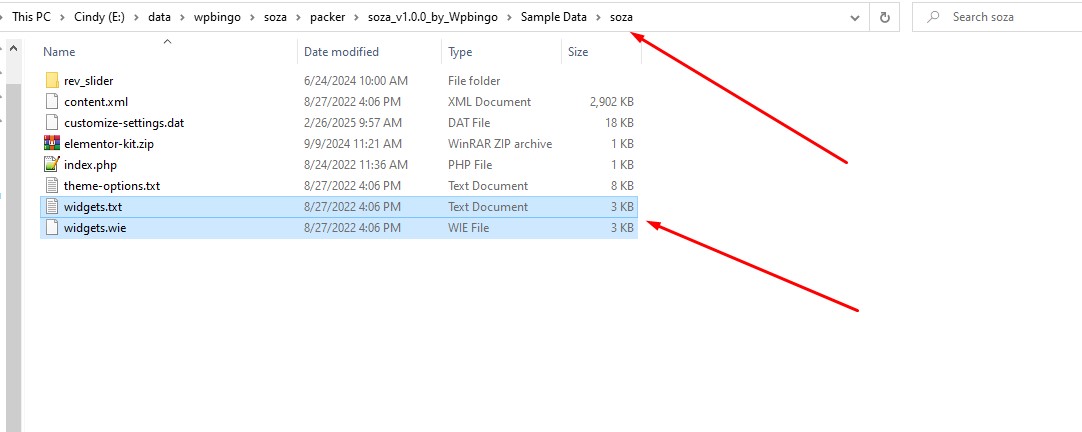Jump to This PC in breadcrumb

click(x=30, y=18)
